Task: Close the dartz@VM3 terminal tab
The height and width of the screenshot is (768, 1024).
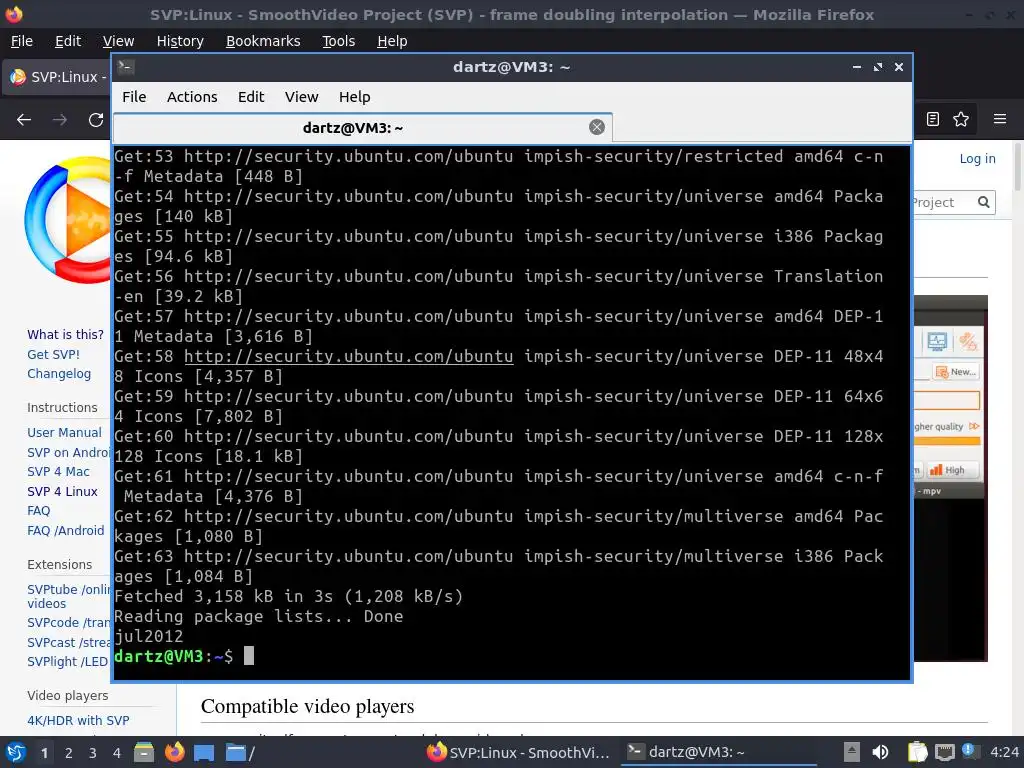Action: (x=596, y=127)
